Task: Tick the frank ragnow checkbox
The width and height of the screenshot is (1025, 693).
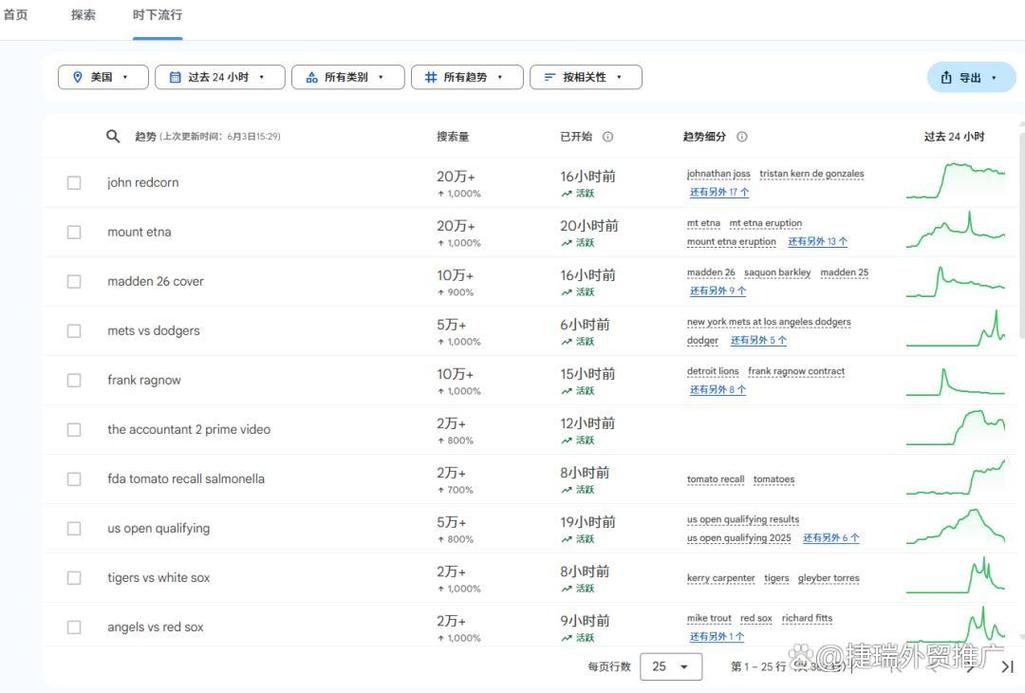Action: pos(74,380)
